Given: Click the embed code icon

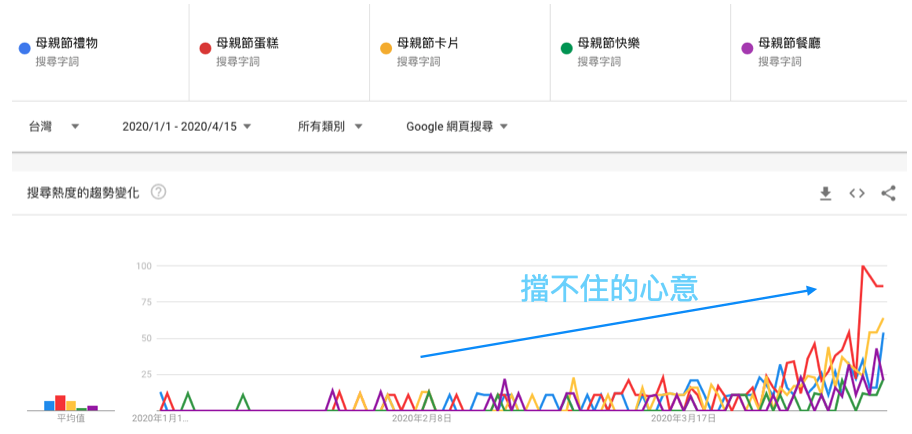Looking at the screenshot, I should (857, 194).
